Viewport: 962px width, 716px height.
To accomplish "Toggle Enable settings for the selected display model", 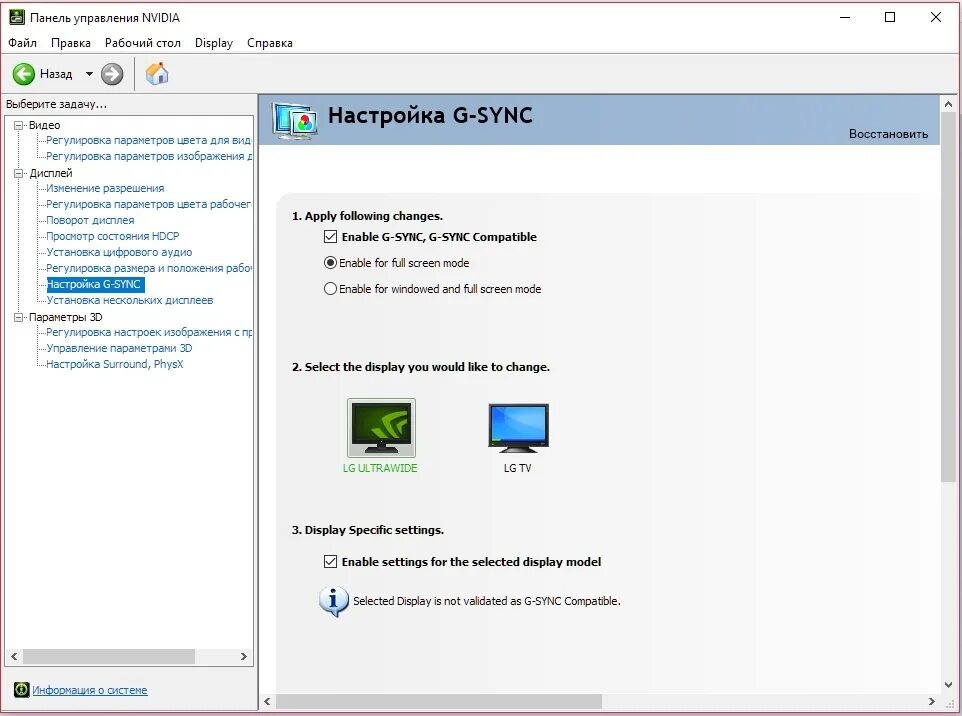I will [x=330, y=561].
